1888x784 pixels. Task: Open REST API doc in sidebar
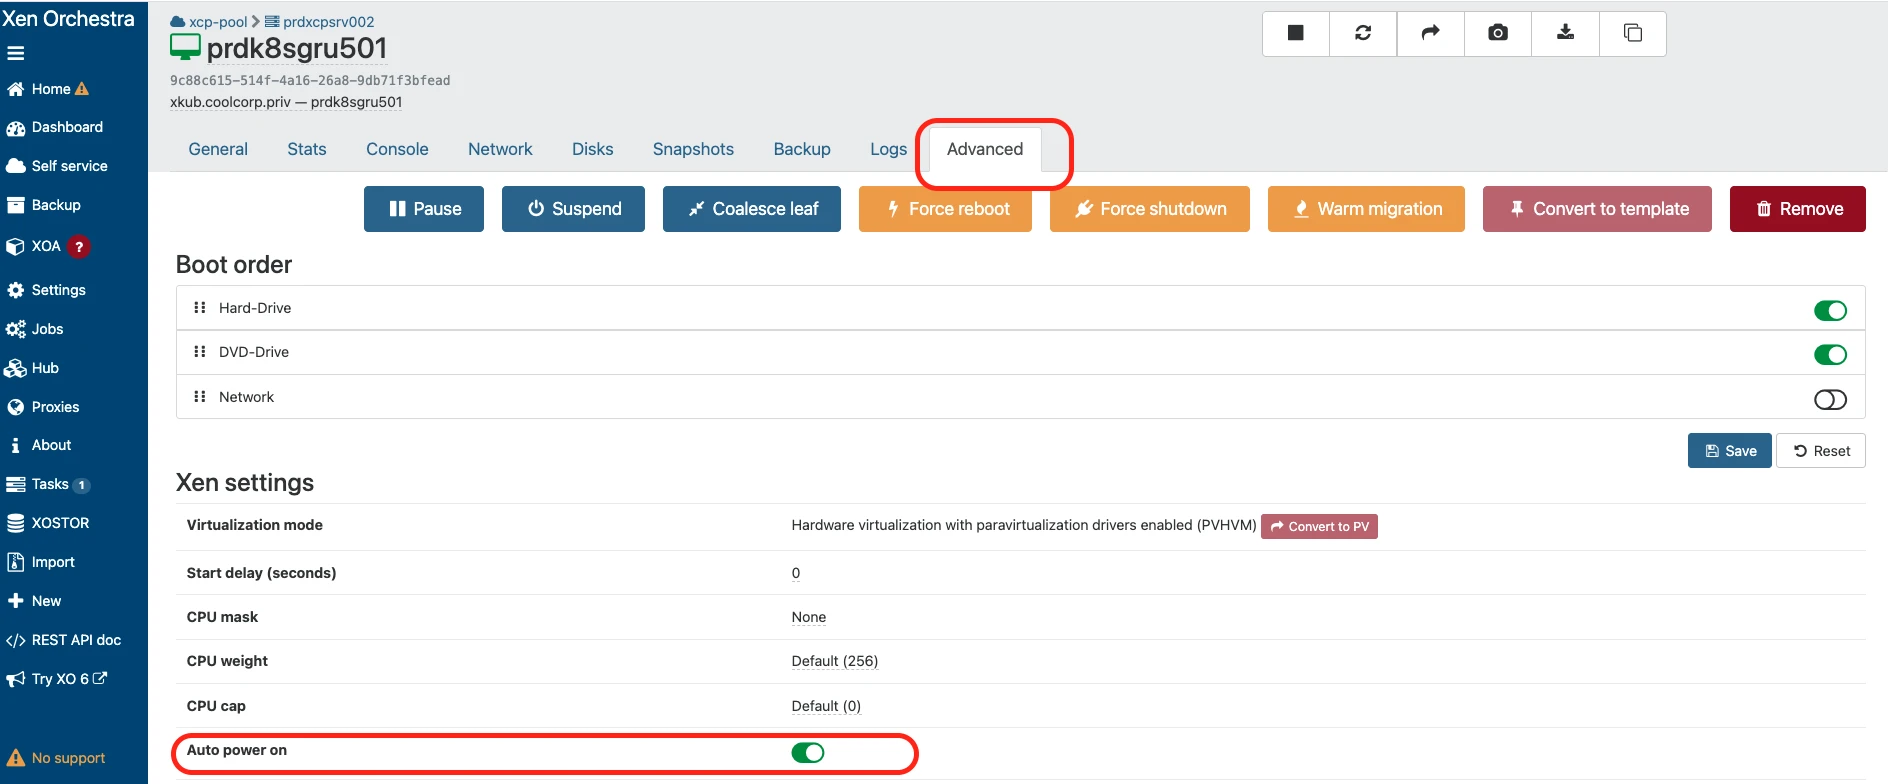click(63, 640)
